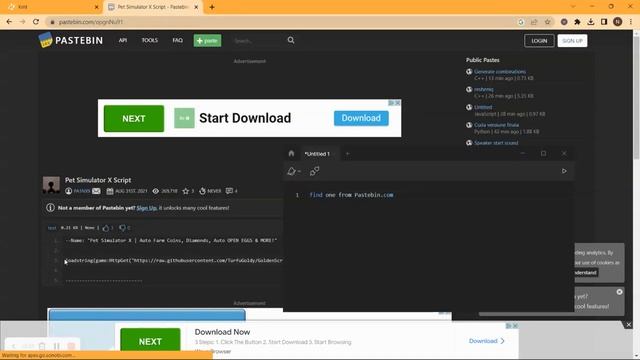This screenshot has height=360, width=640.
Task: Close the bottom ad overlay X
Action: click(629, 325)
